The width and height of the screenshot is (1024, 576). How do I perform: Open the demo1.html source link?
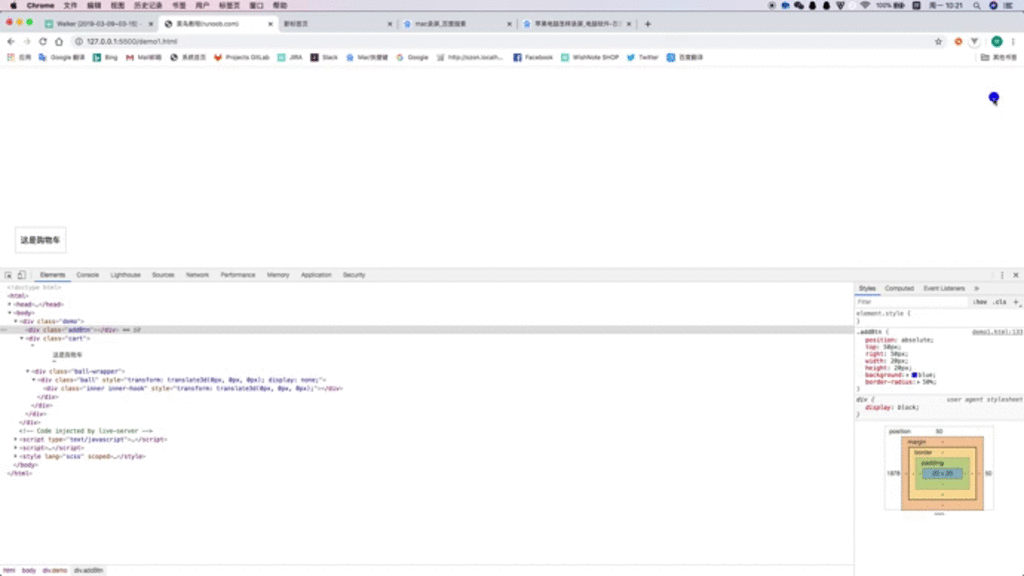(x=997, y=332)
